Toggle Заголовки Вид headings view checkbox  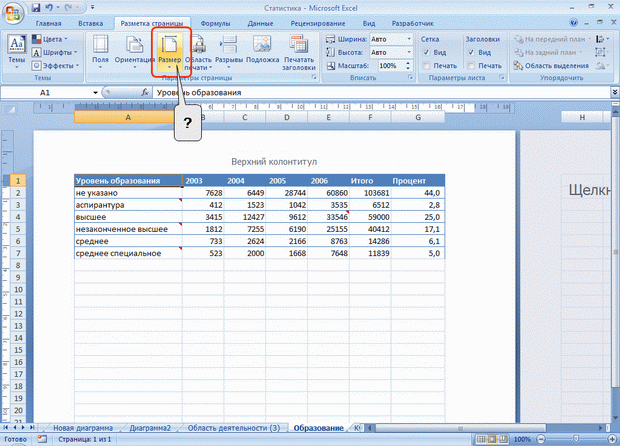[x=471, y=52]
